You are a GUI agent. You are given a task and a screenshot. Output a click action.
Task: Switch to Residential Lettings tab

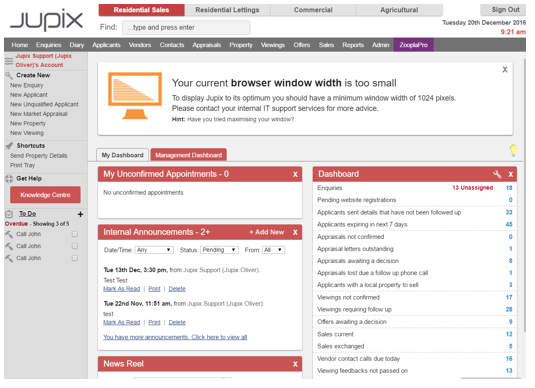pyautogui.click(x=227, y=10)
